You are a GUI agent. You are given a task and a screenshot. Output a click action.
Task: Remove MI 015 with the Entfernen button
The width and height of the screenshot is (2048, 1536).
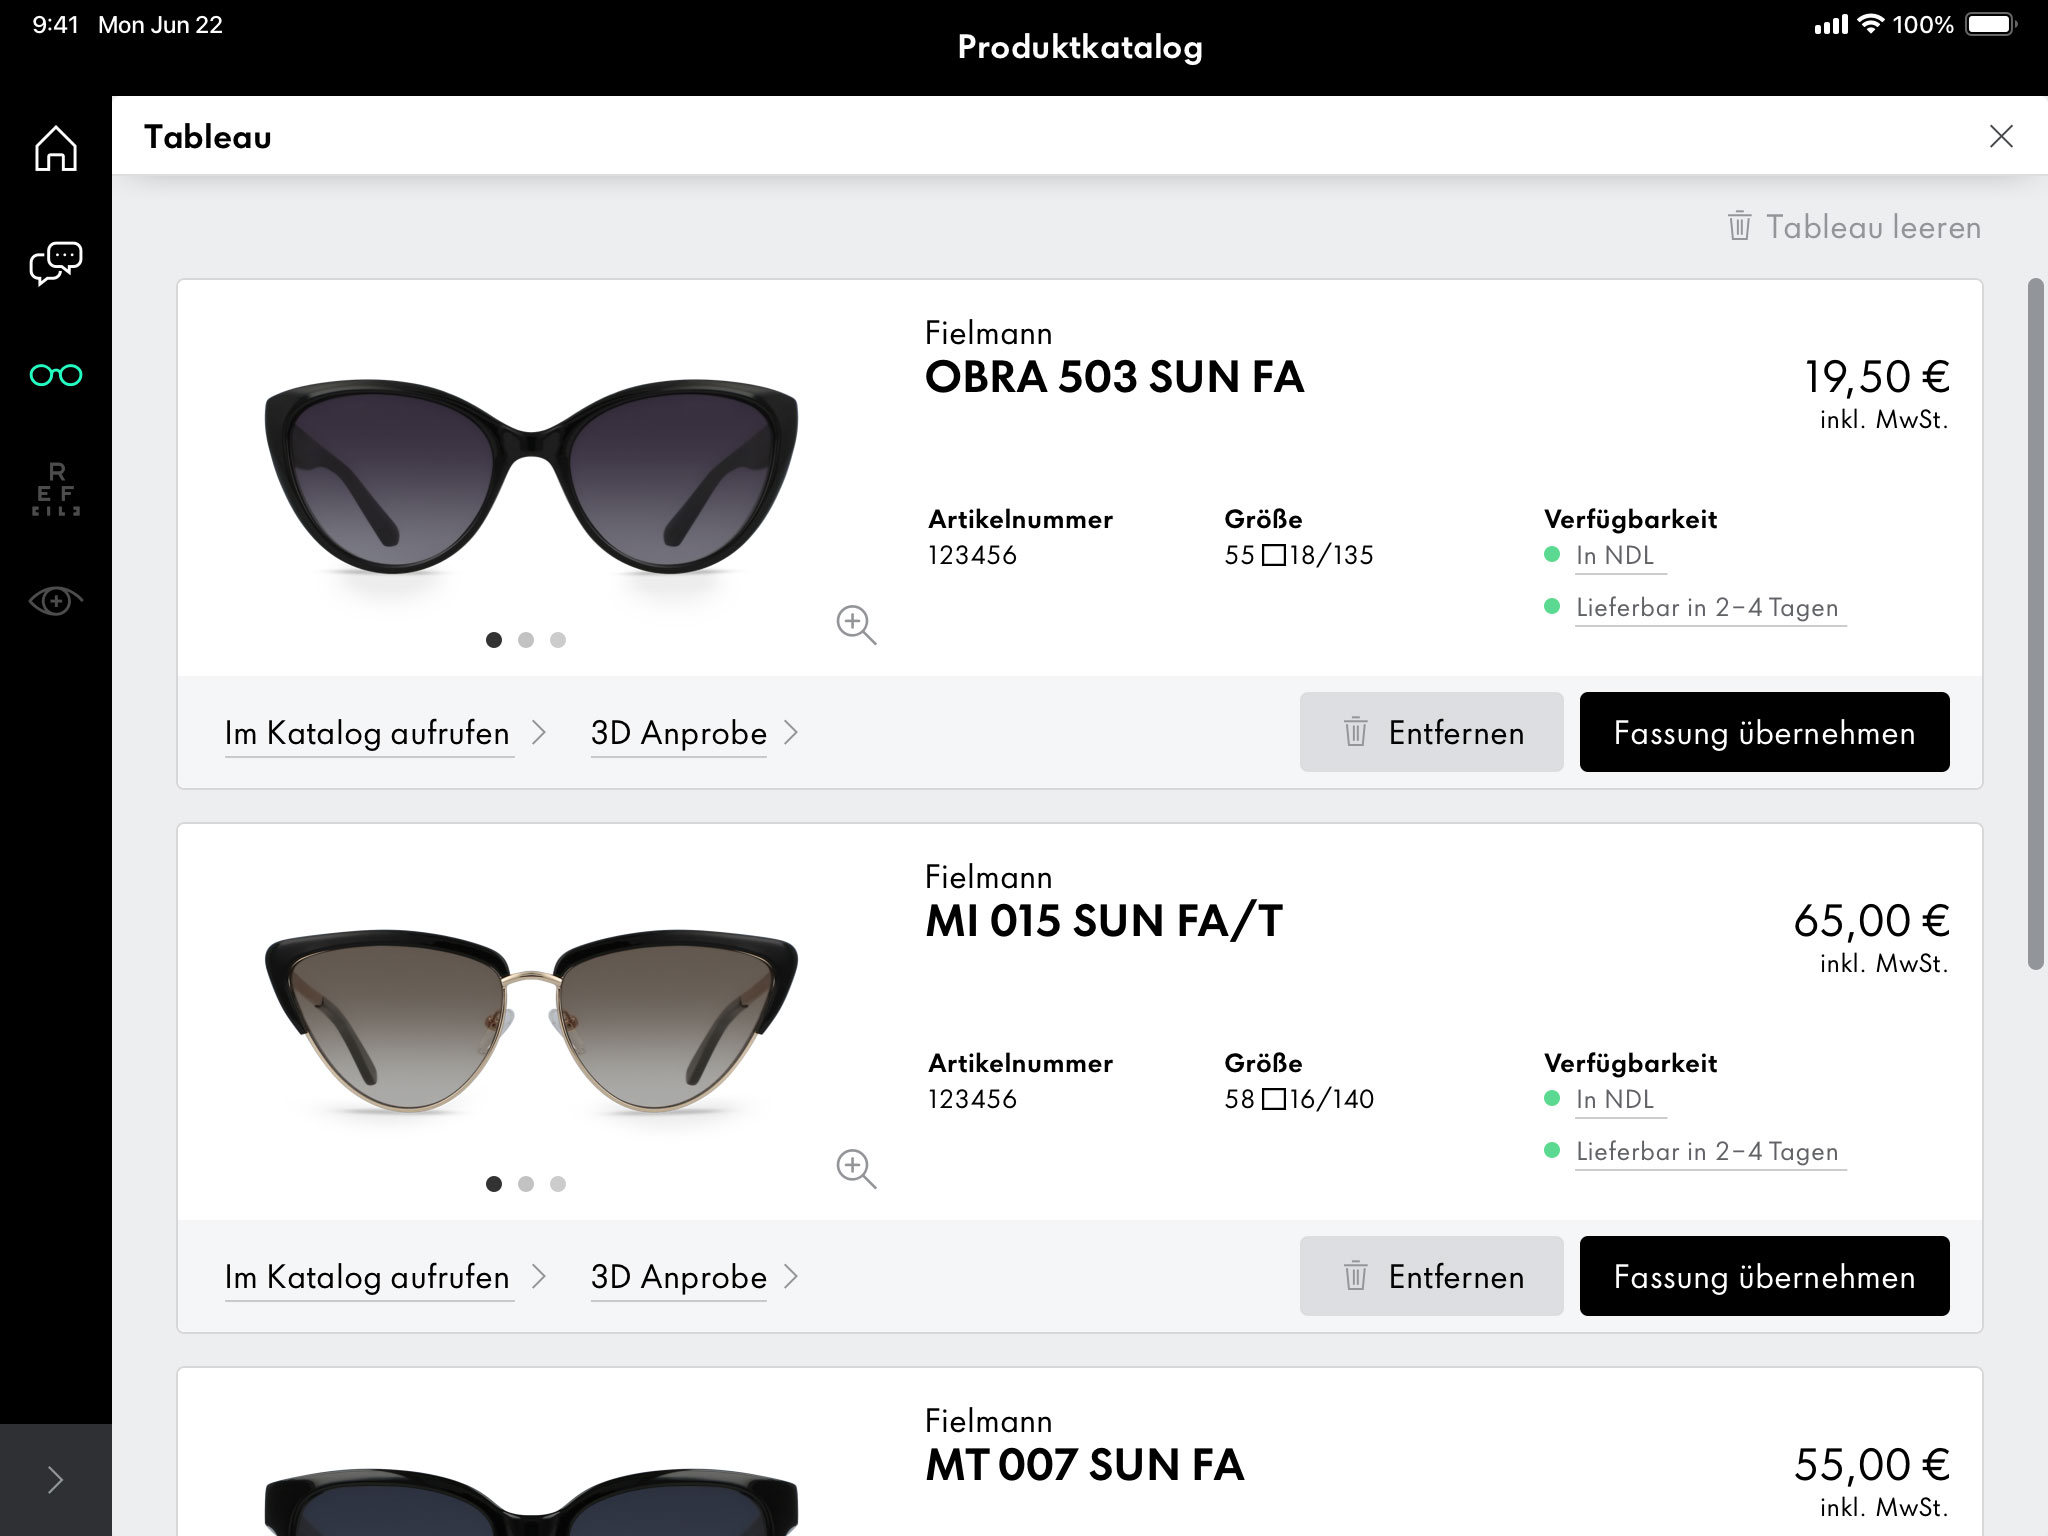(x=1431, y=1276)
